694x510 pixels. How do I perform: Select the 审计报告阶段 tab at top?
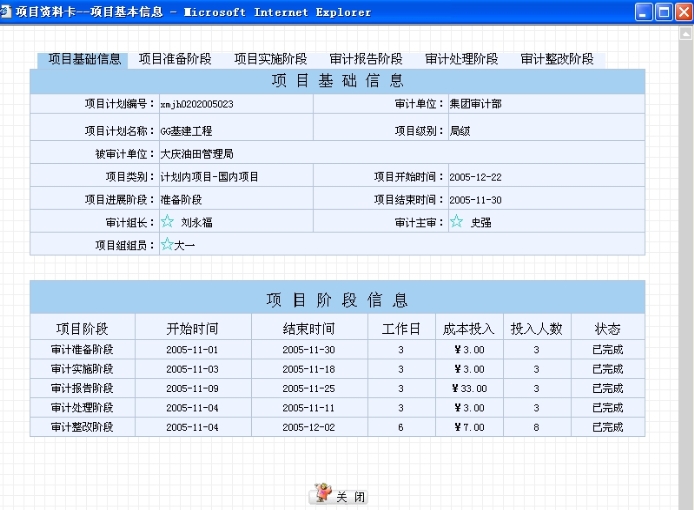[x=366, y=59]
